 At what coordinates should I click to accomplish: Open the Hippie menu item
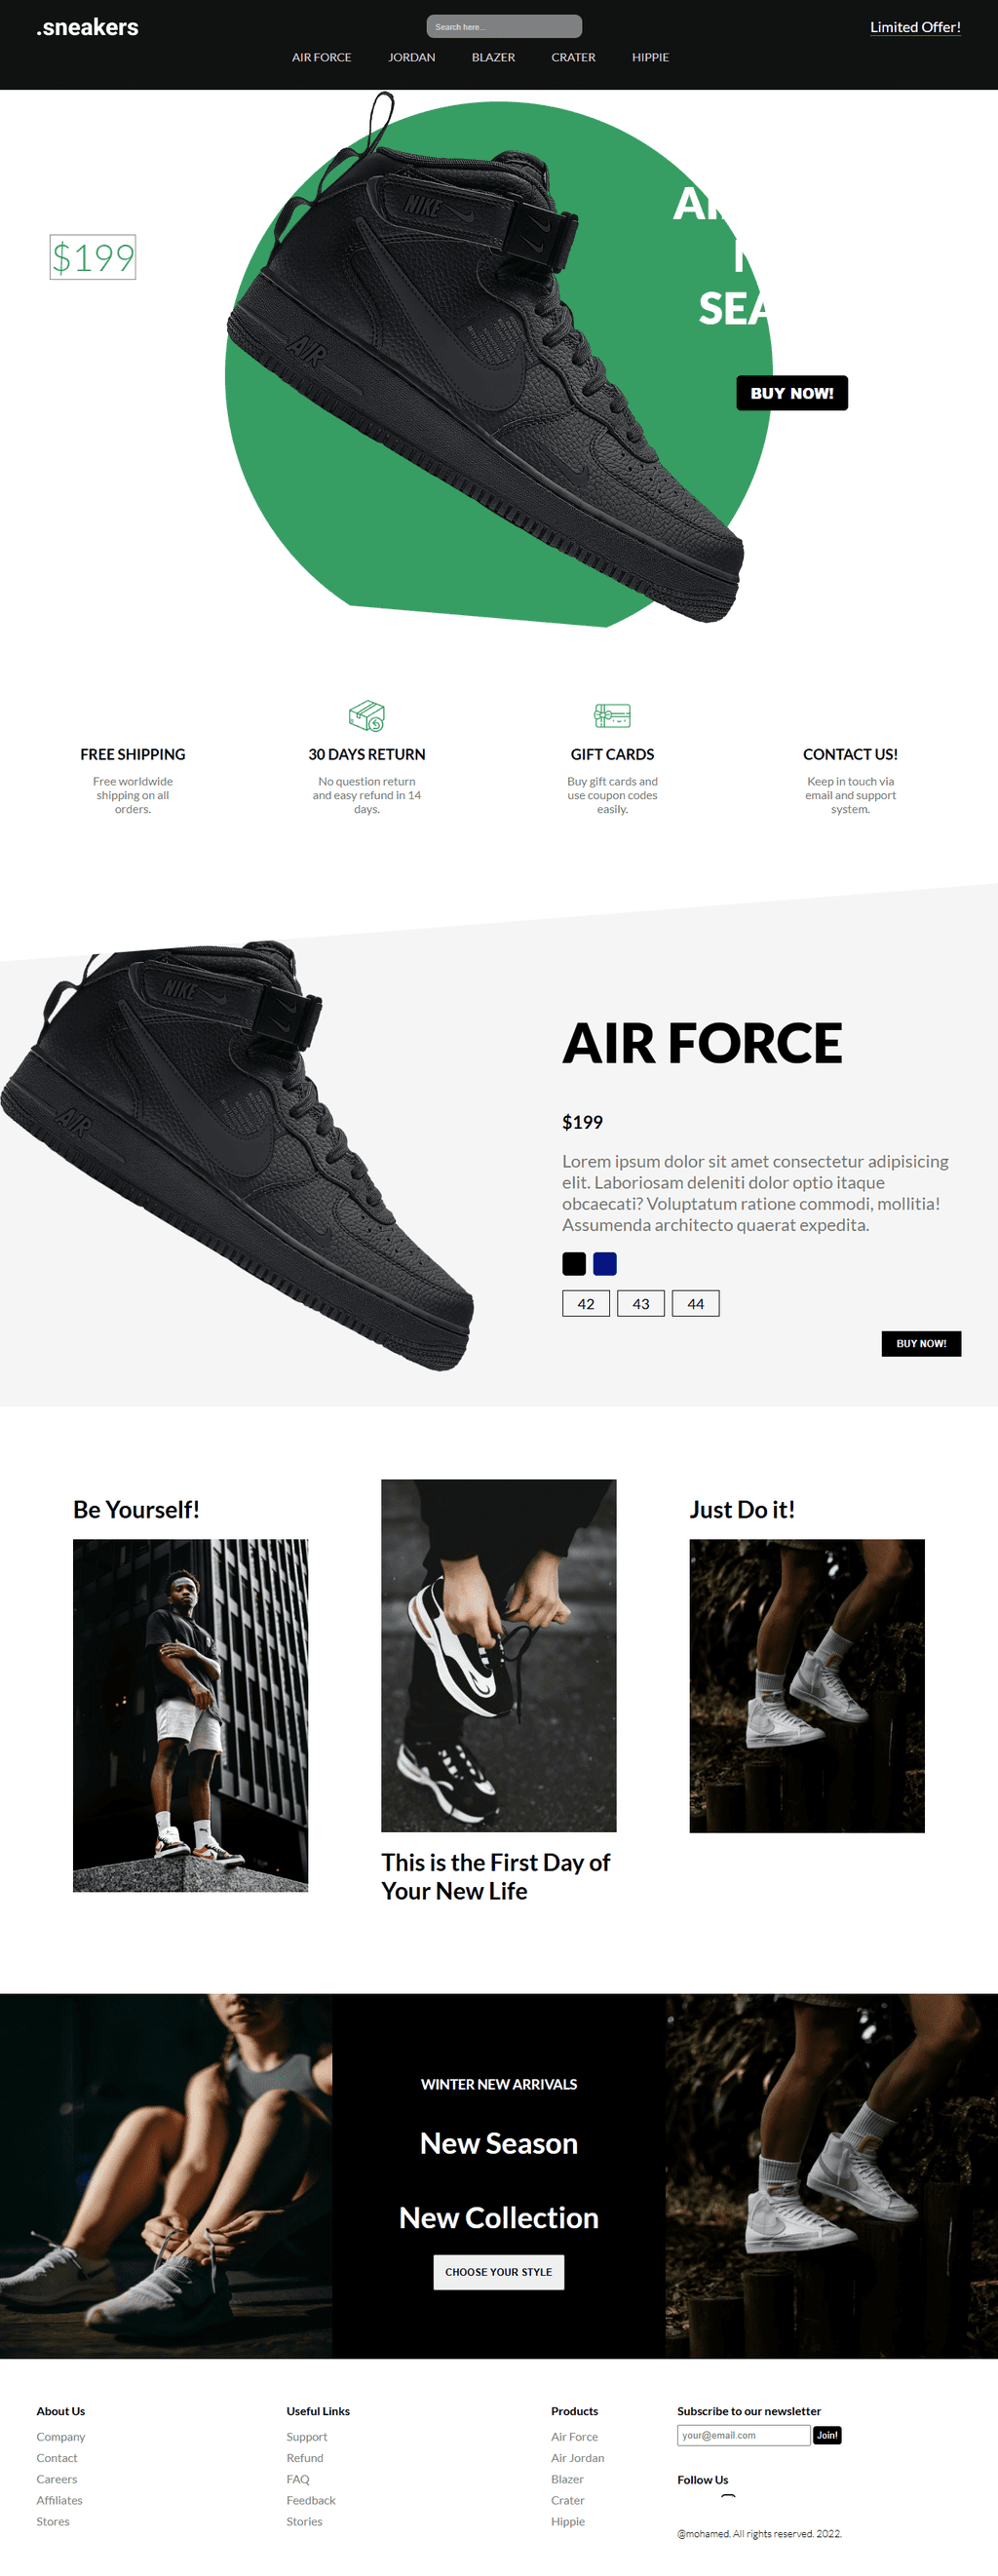click(651, 57)
